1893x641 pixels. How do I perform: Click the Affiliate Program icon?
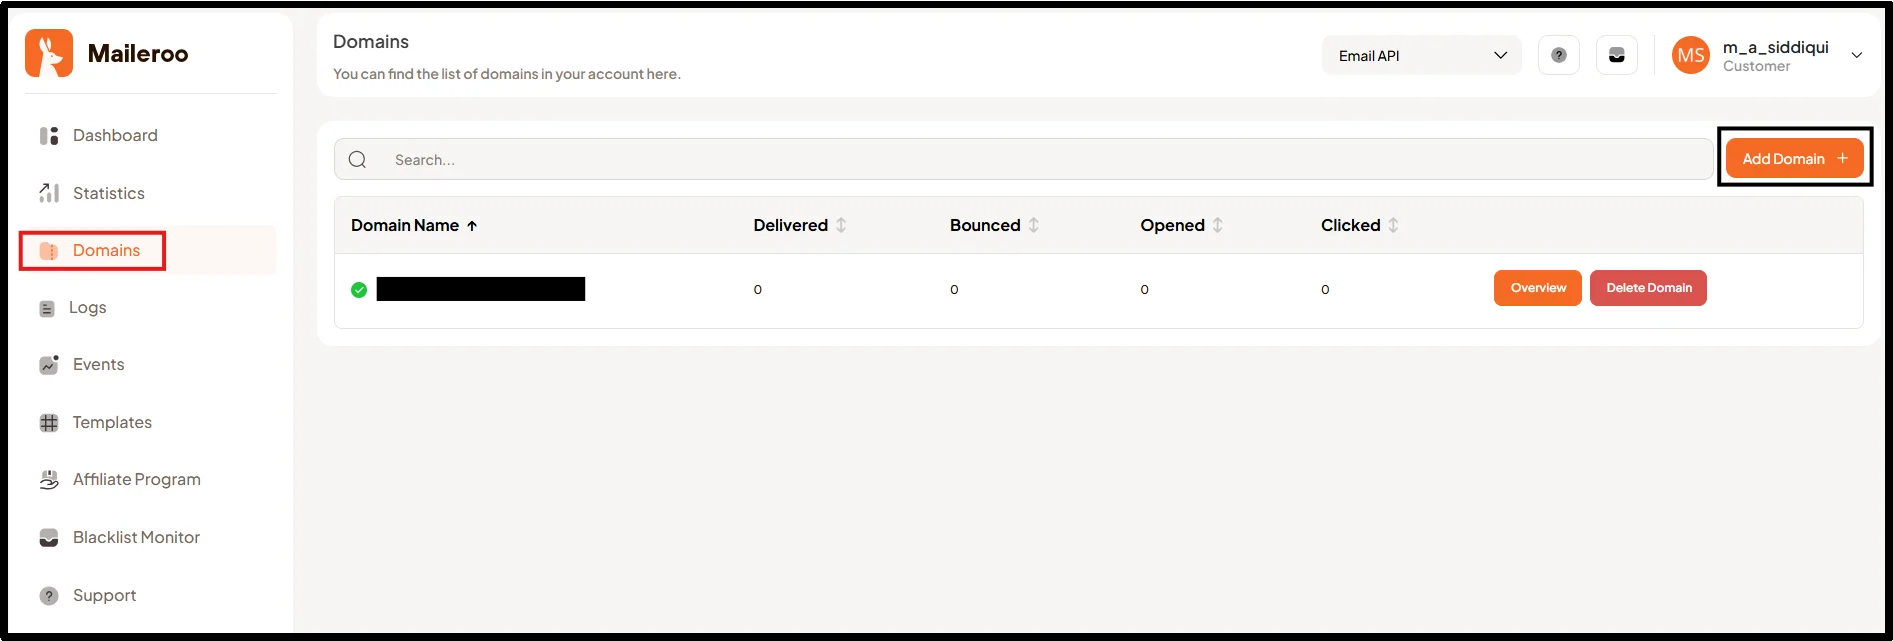[49, 480]
